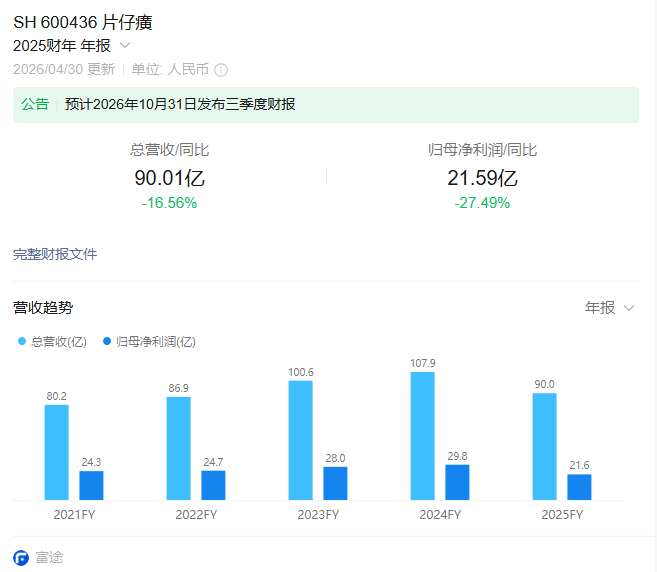Viewport: 657px width, 572px height.
Task: Open the 年报 chart period dropdown
Action: coord(609,308)
